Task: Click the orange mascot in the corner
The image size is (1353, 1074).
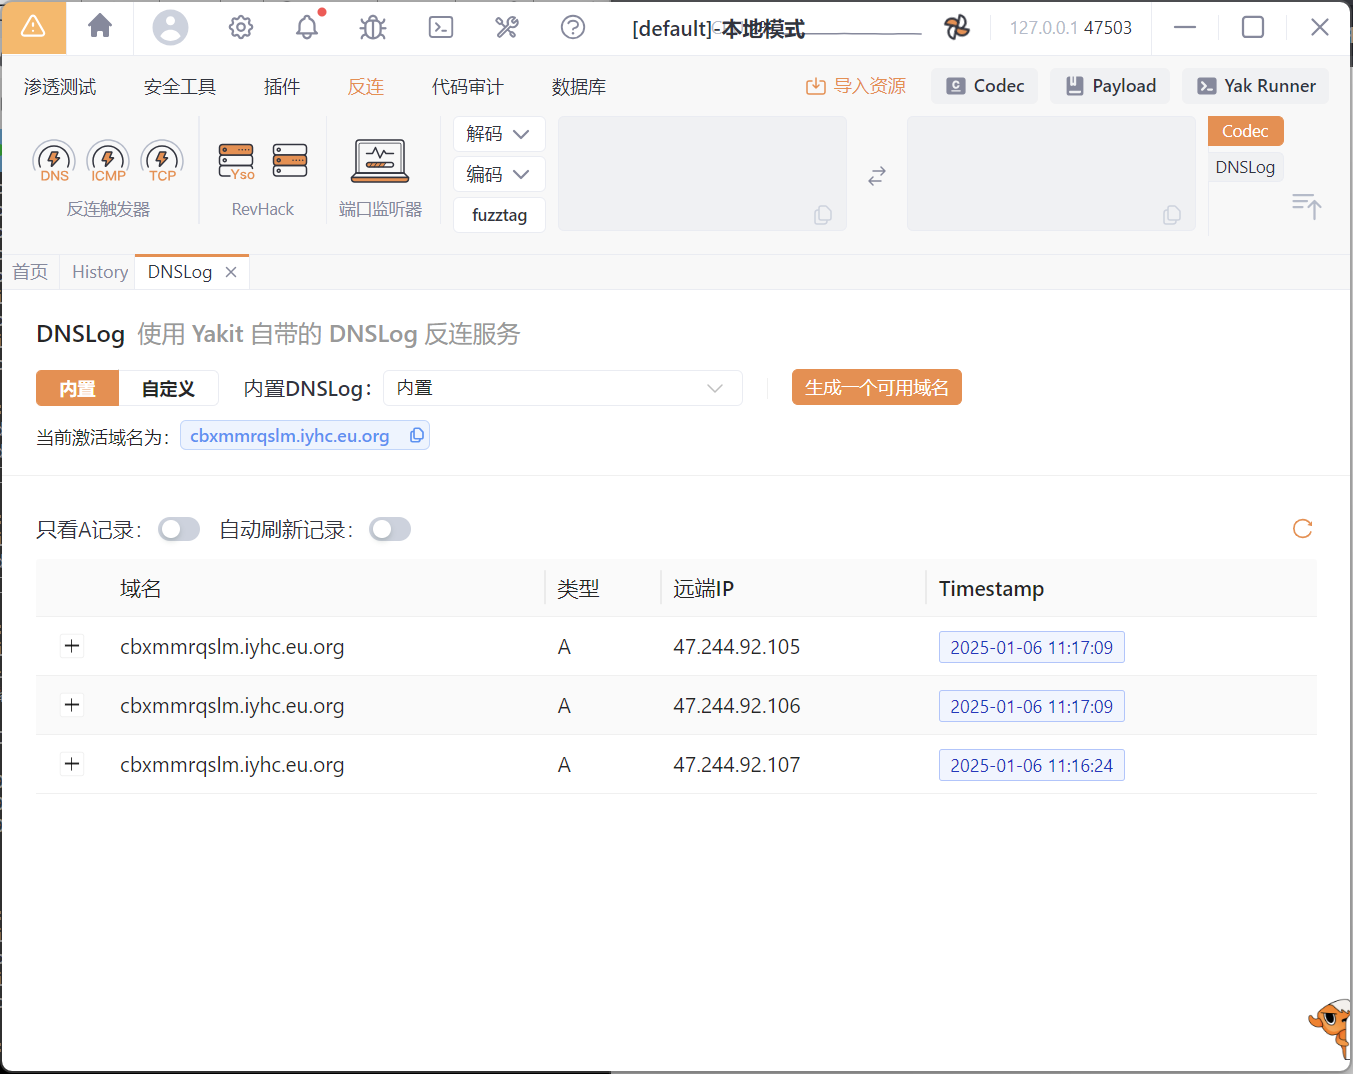Action: (1331, 1027)
